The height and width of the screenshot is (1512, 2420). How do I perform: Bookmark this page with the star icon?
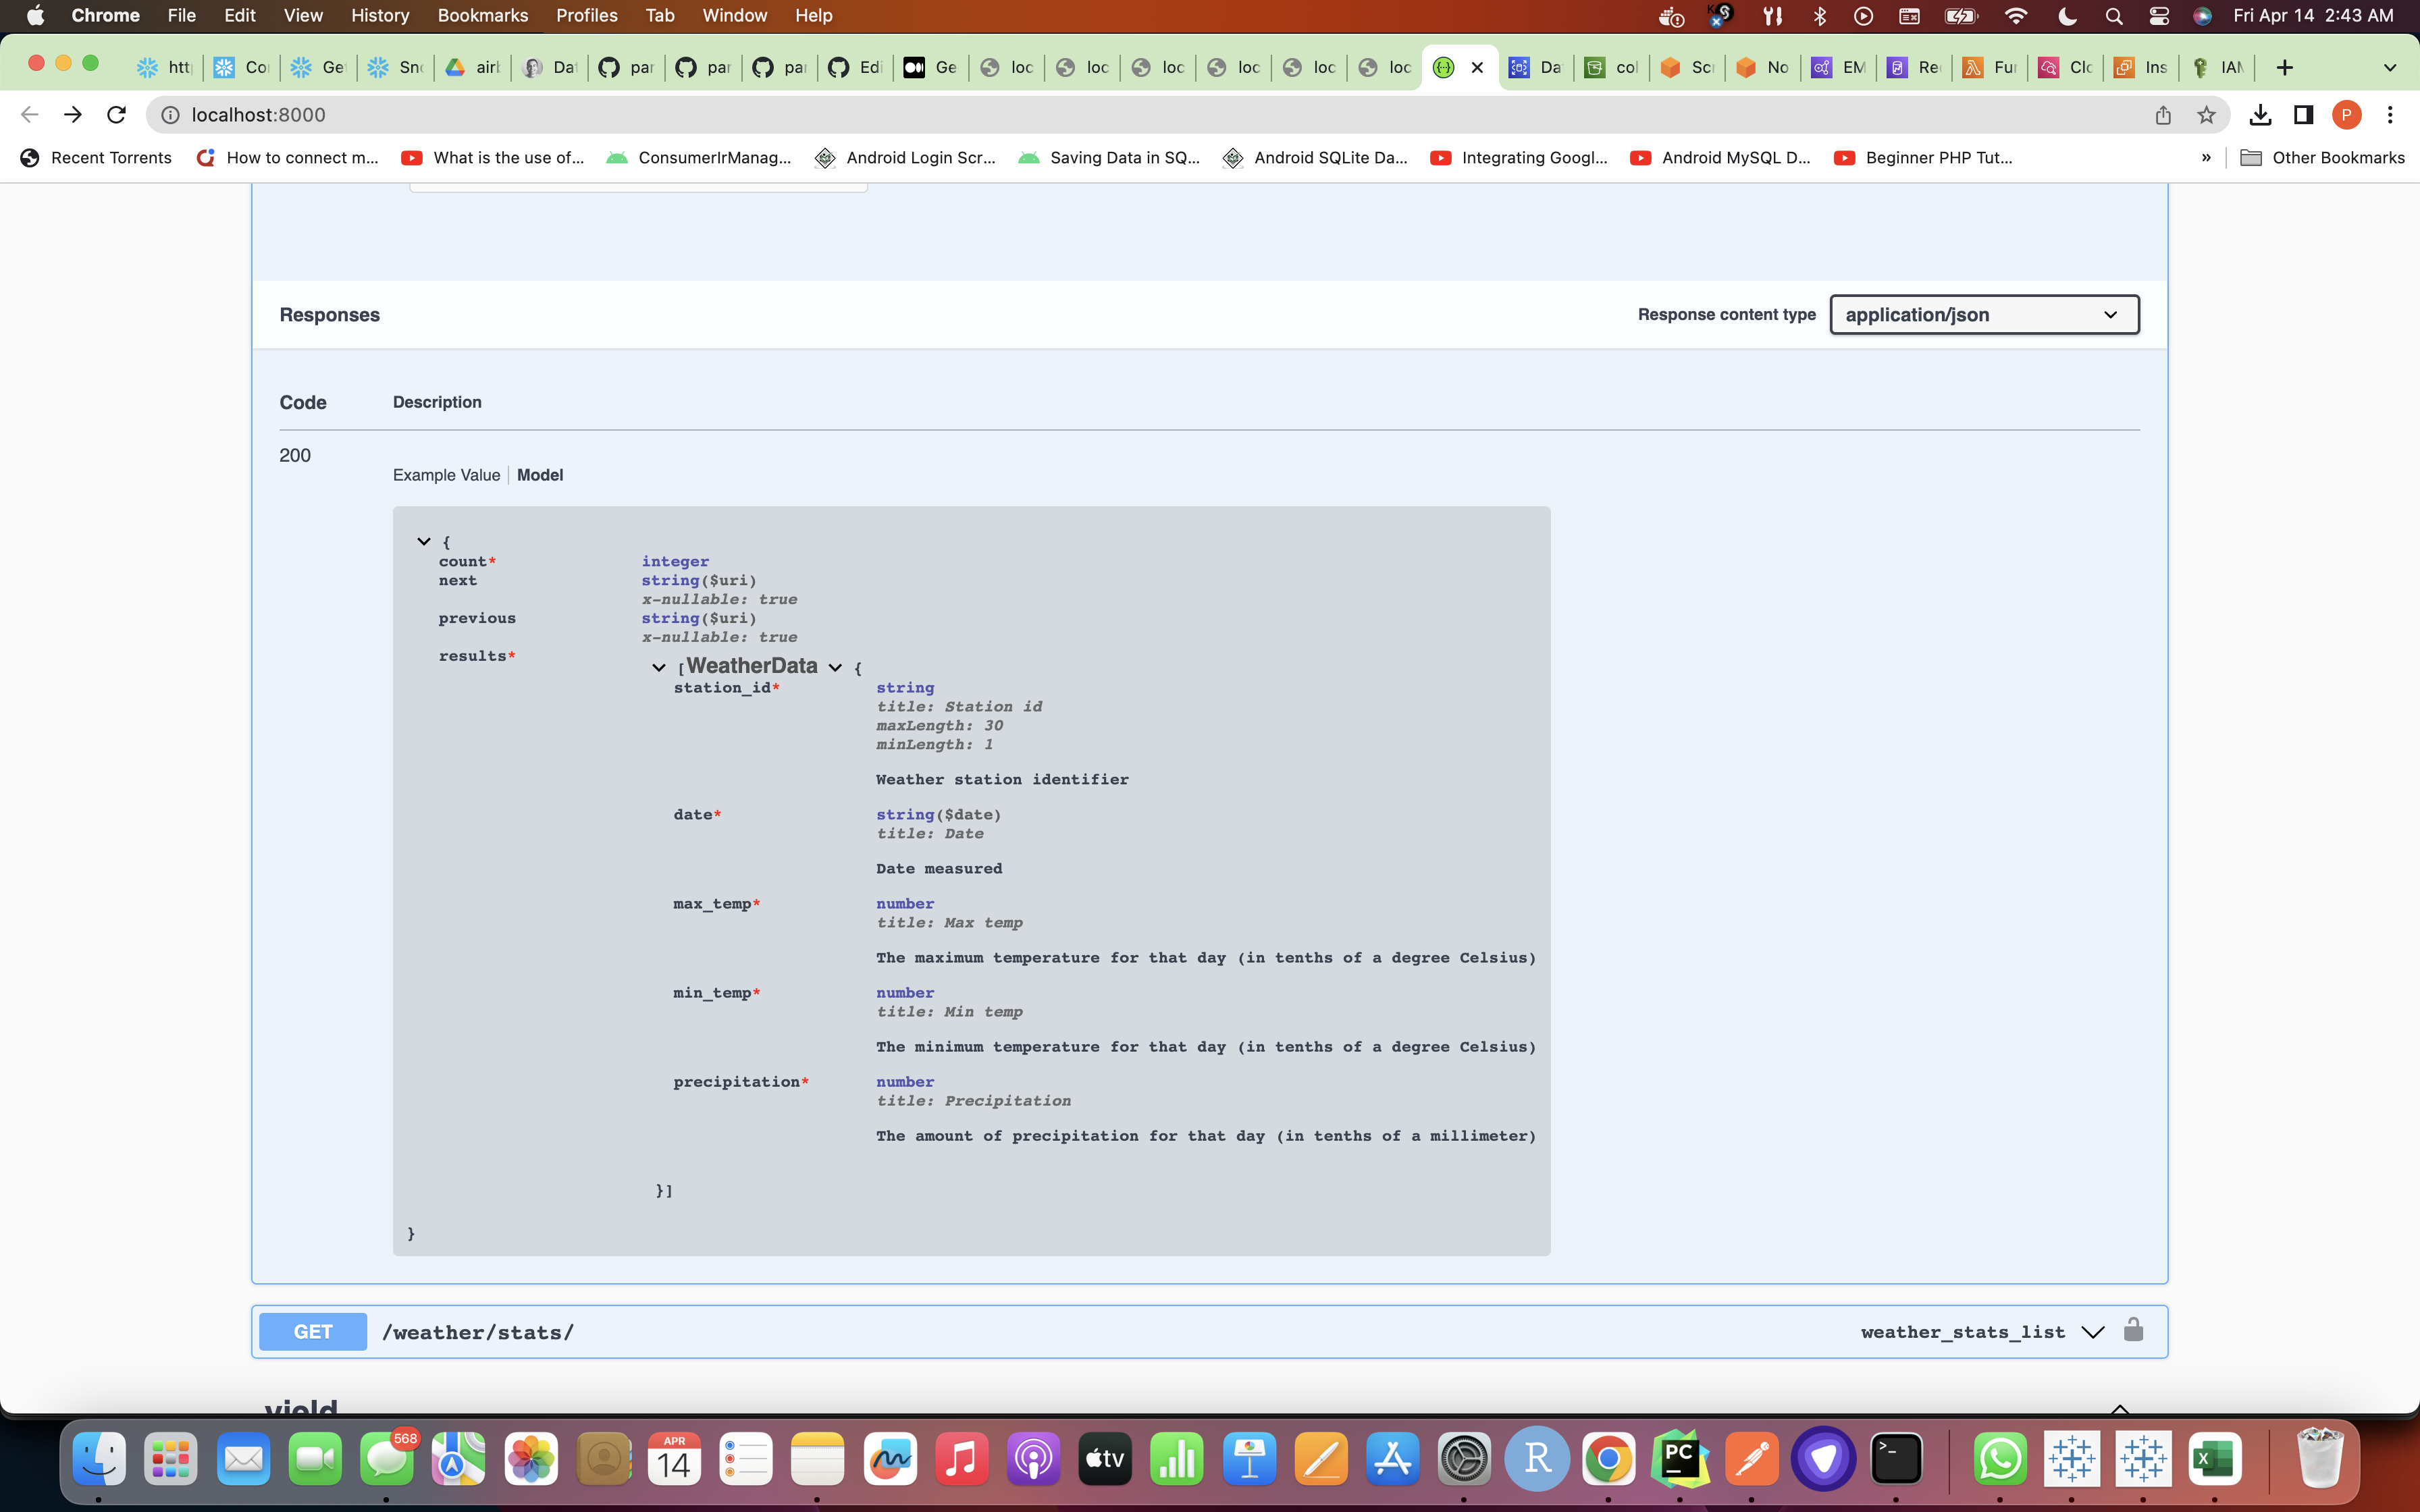pyautogui.click(x=2206, y=115)
